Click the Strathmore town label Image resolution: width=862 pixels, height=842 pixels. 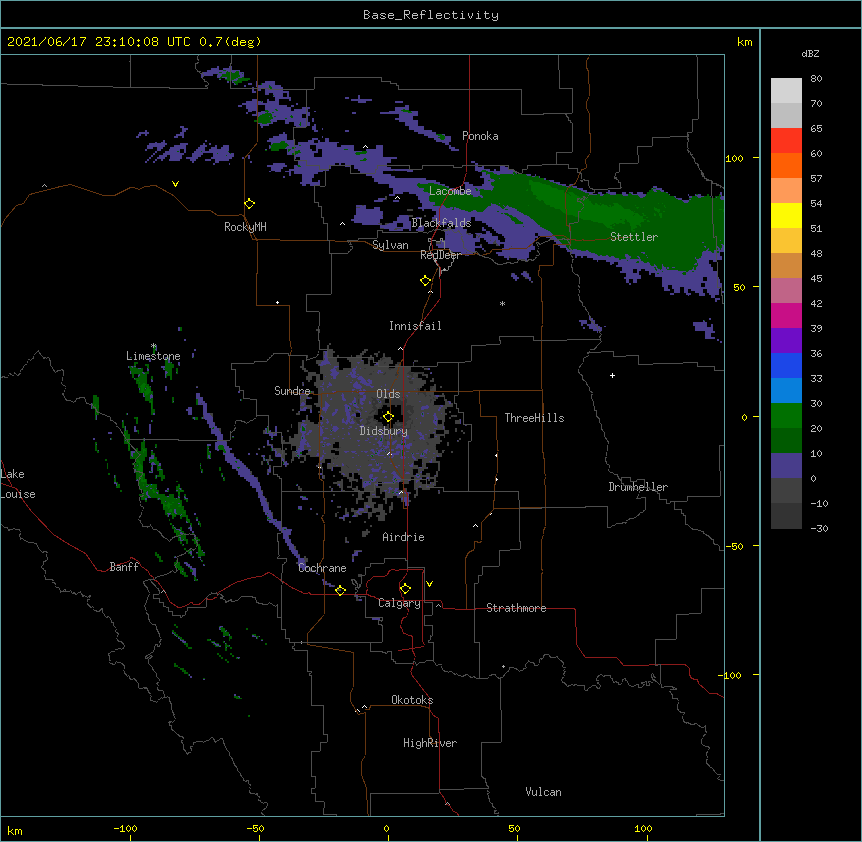click(516, 608)
